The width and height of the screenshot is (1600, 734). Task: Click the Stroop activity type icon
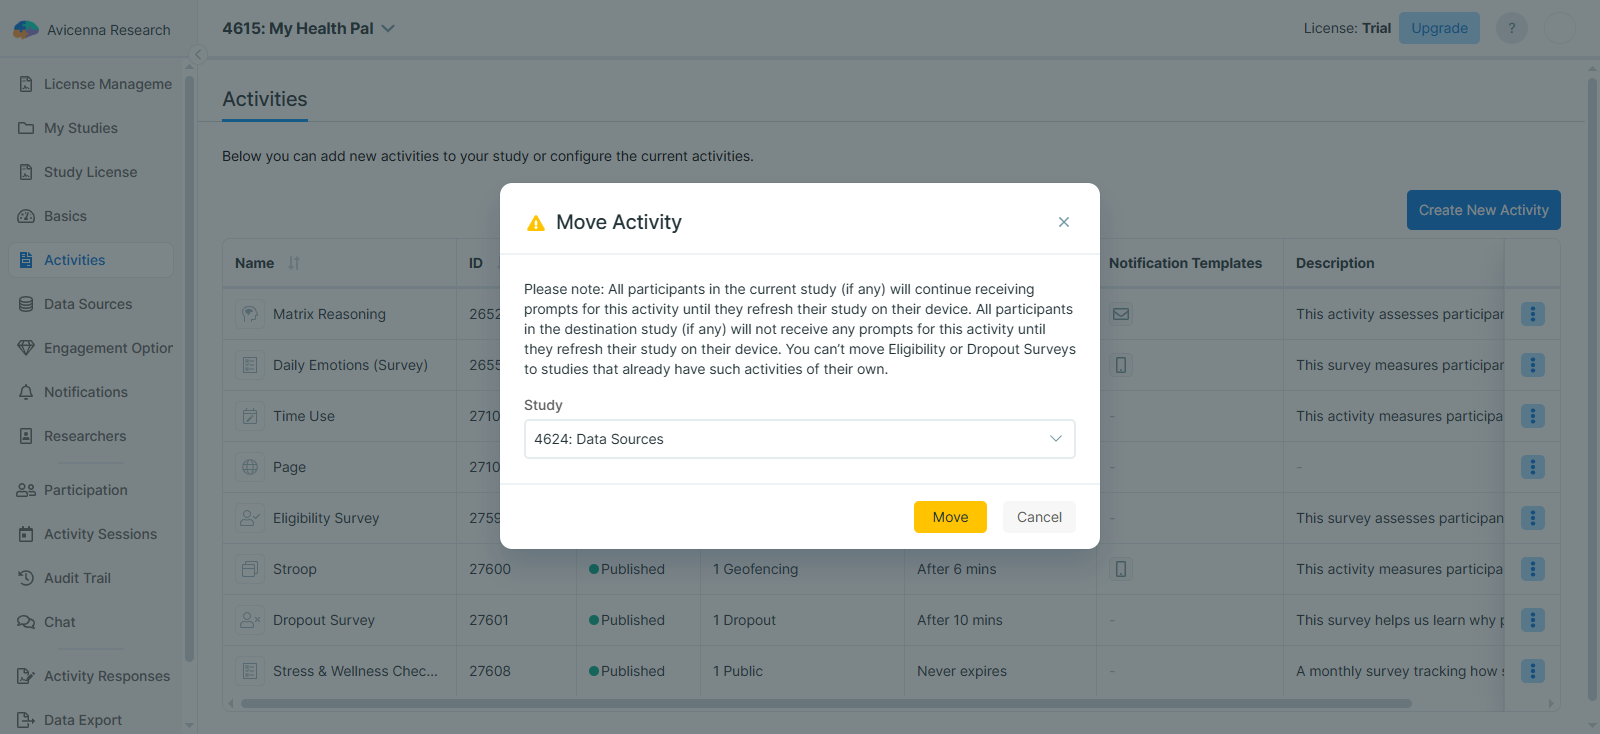point(249,569)
